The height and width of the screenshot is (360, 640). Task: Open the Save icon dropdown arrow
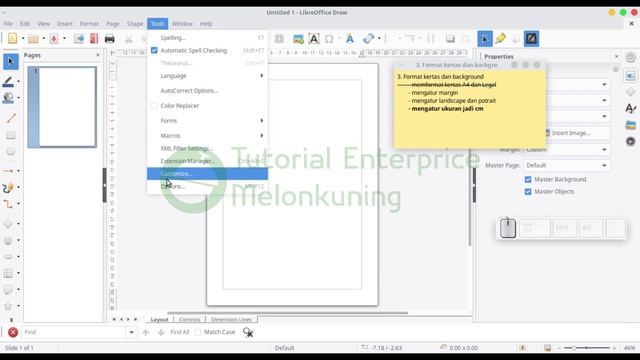tap(64, 39)
